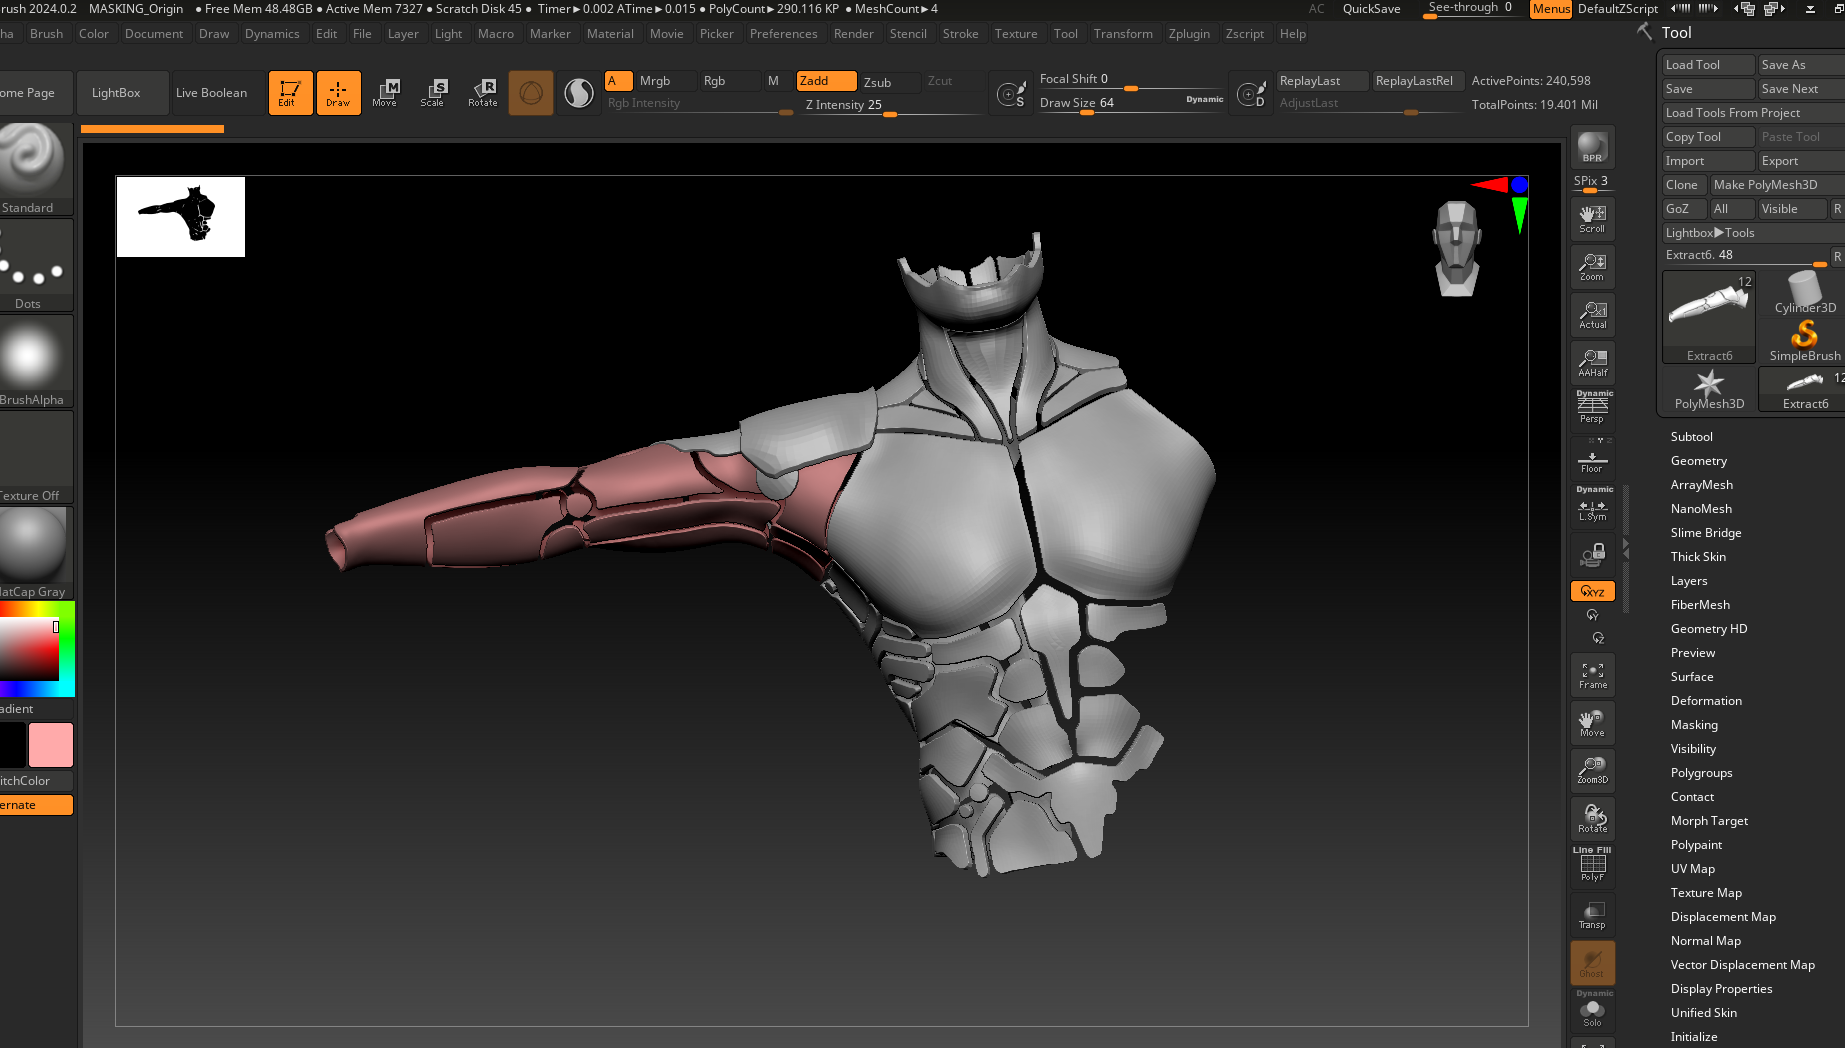Click the right-shelf Rotate view icon

pos(1592,819)
